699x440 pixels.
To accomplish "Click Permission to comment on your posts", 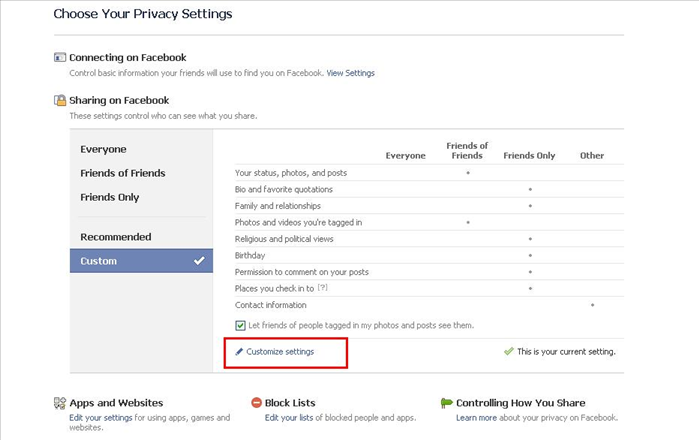I will (x=302, y=272).
